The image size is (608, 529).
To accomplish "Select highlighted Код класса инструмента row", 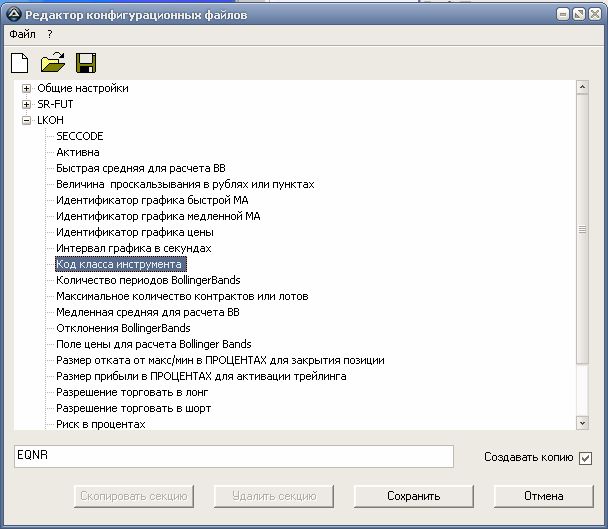I will [121, 264].
